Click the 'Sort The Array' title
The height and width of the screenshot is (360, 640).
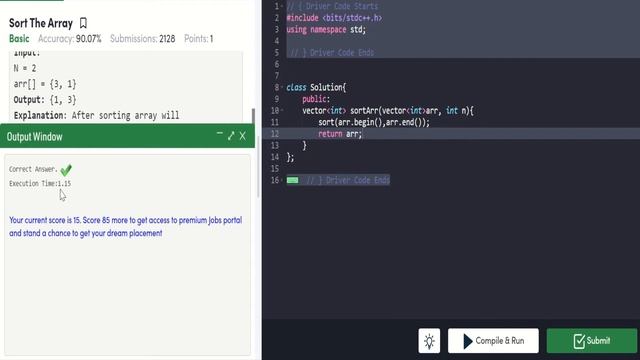(41, 23)
